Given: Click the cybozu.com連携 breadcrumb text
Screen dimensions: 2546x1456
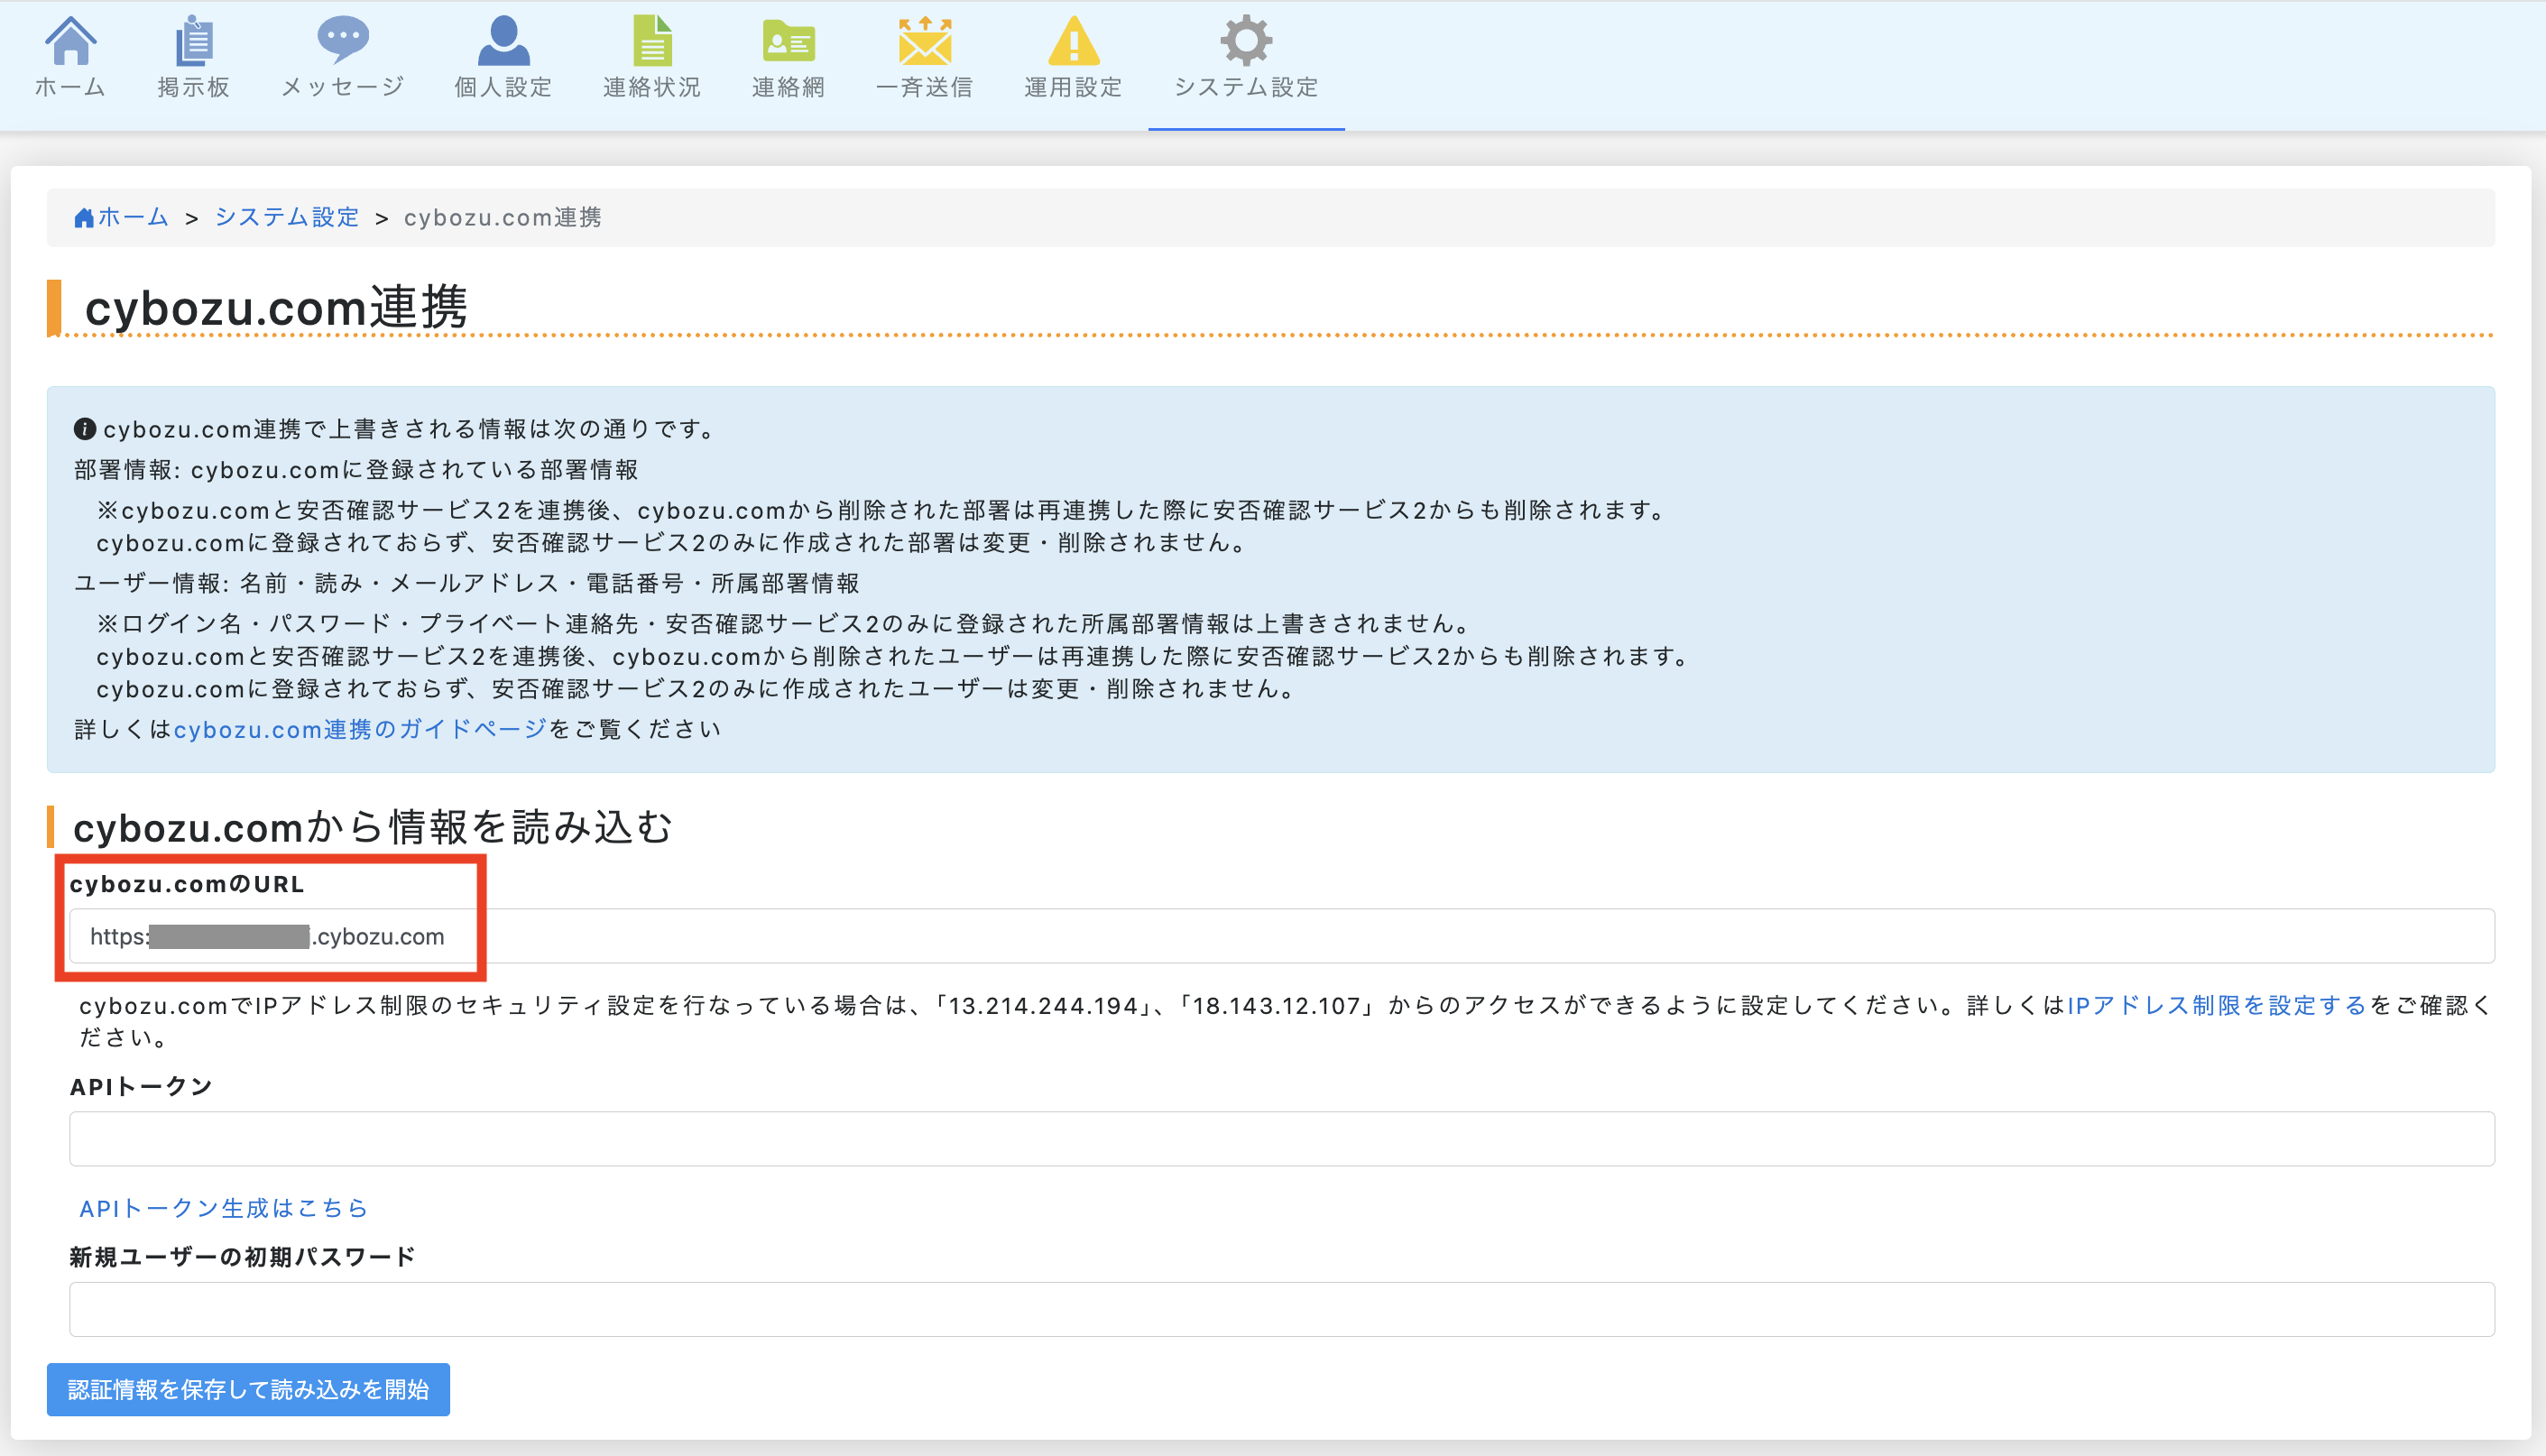Looking at the screenshot, I should (503, 217).
